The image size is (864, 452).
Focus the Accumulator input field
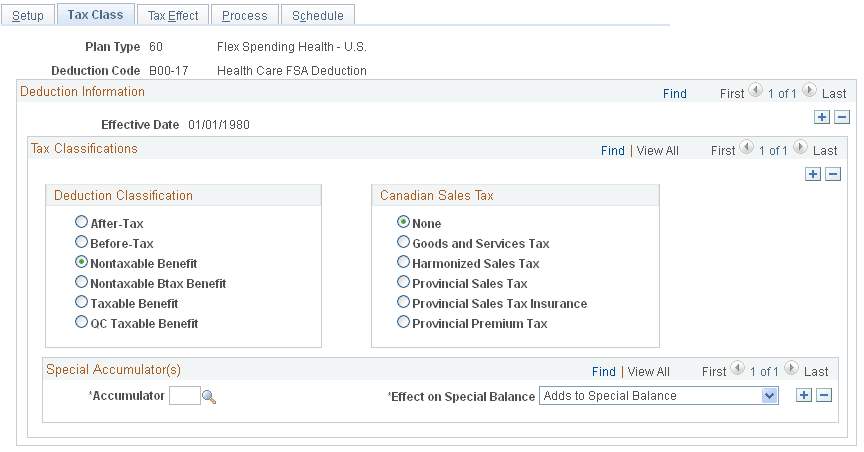point(184,396)
